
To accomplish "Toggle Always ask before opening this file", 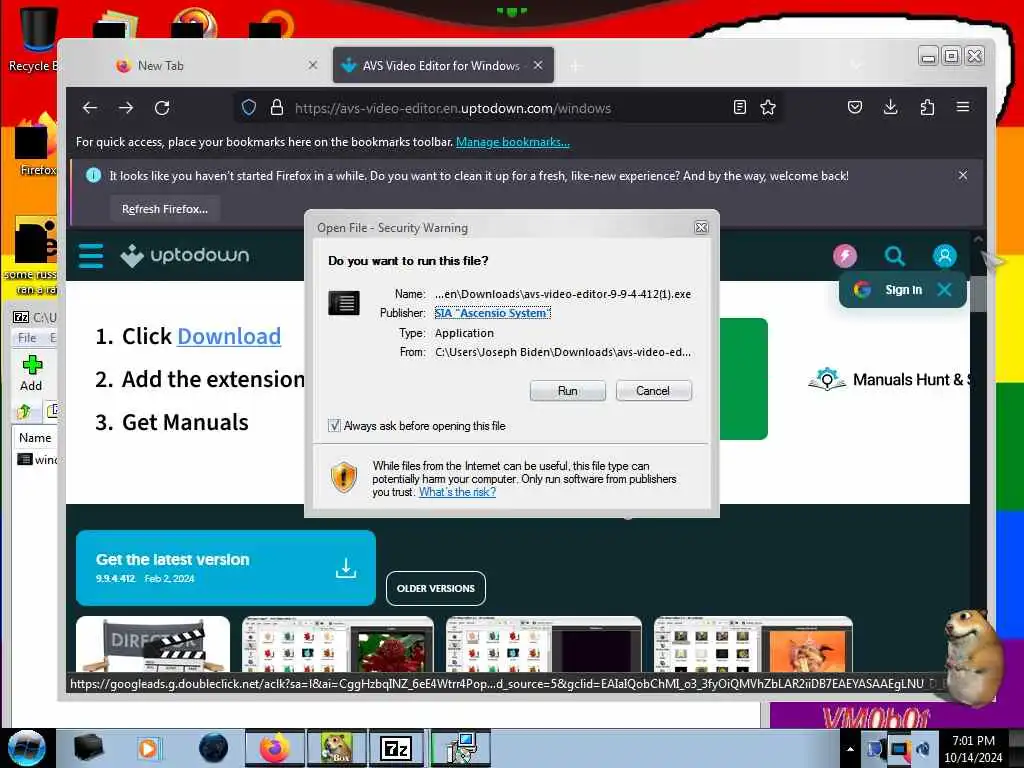I will (x=334, y=426).
